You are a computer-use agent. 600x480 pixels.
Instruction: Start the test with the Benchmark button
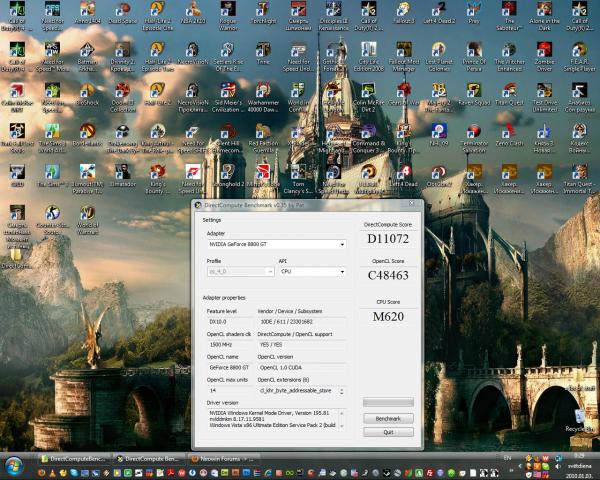388,419
